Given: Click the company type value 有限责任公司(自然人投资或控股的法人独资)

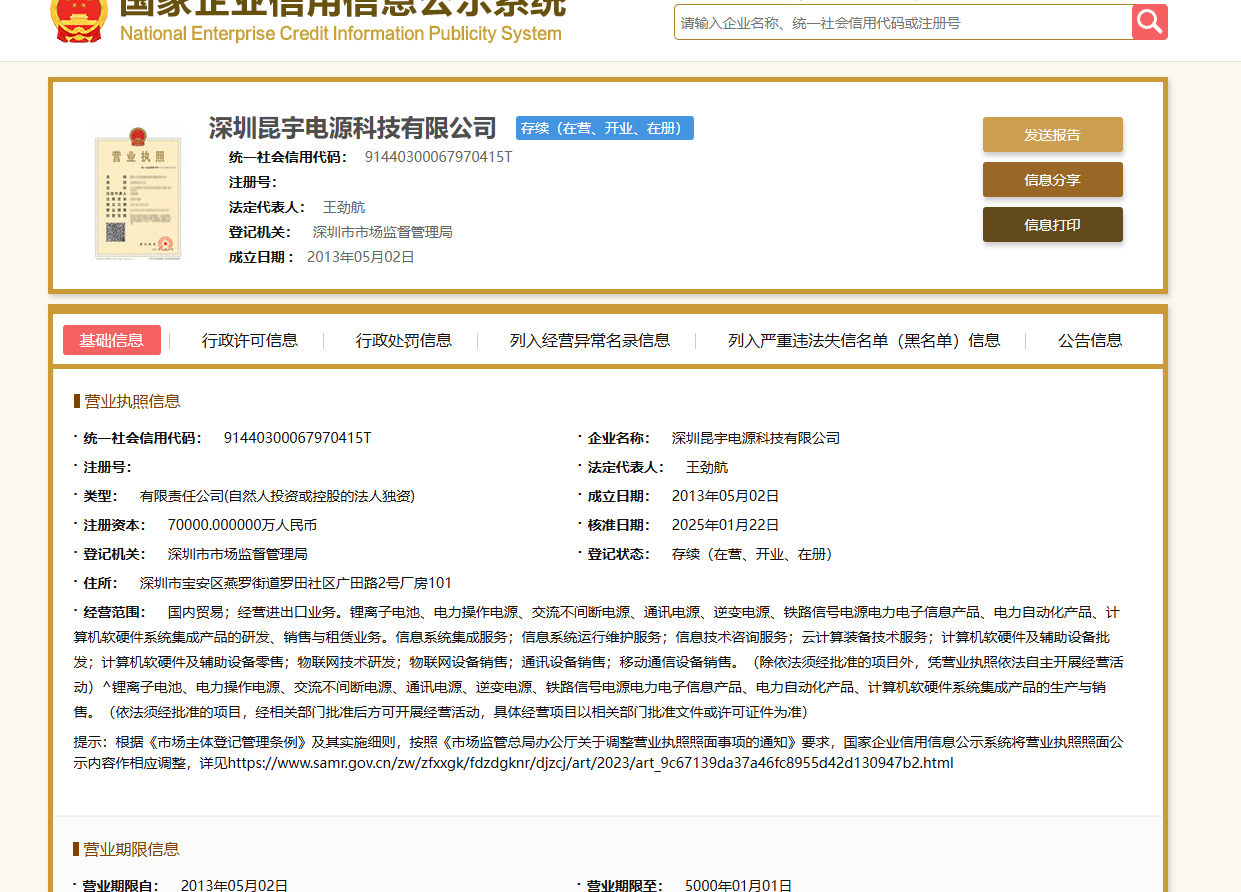Looking at the screenshot, I should click(277, 496).
